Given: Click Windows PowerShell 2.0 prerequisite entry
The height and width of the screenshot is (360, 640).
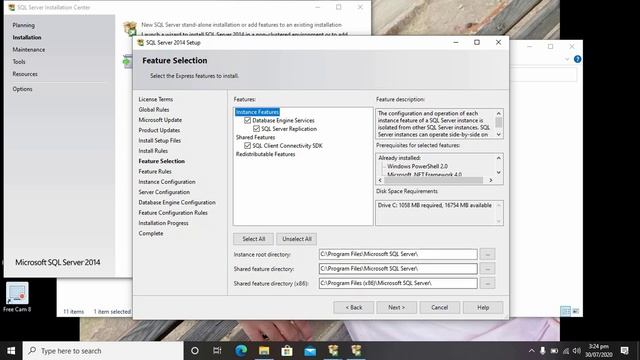Looking at the screenshot, I should (417, 166).
